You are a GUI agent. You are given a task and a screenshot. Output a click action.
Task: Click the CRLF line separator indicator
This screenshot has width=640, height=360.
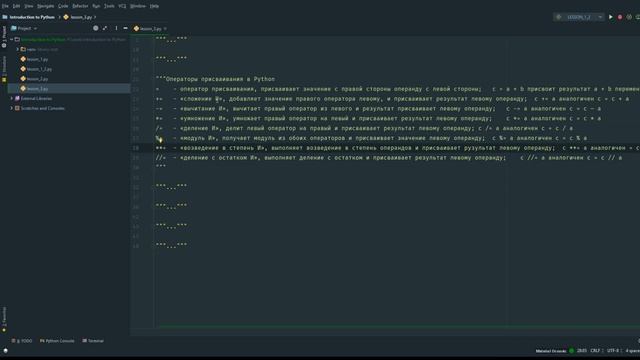596,351
